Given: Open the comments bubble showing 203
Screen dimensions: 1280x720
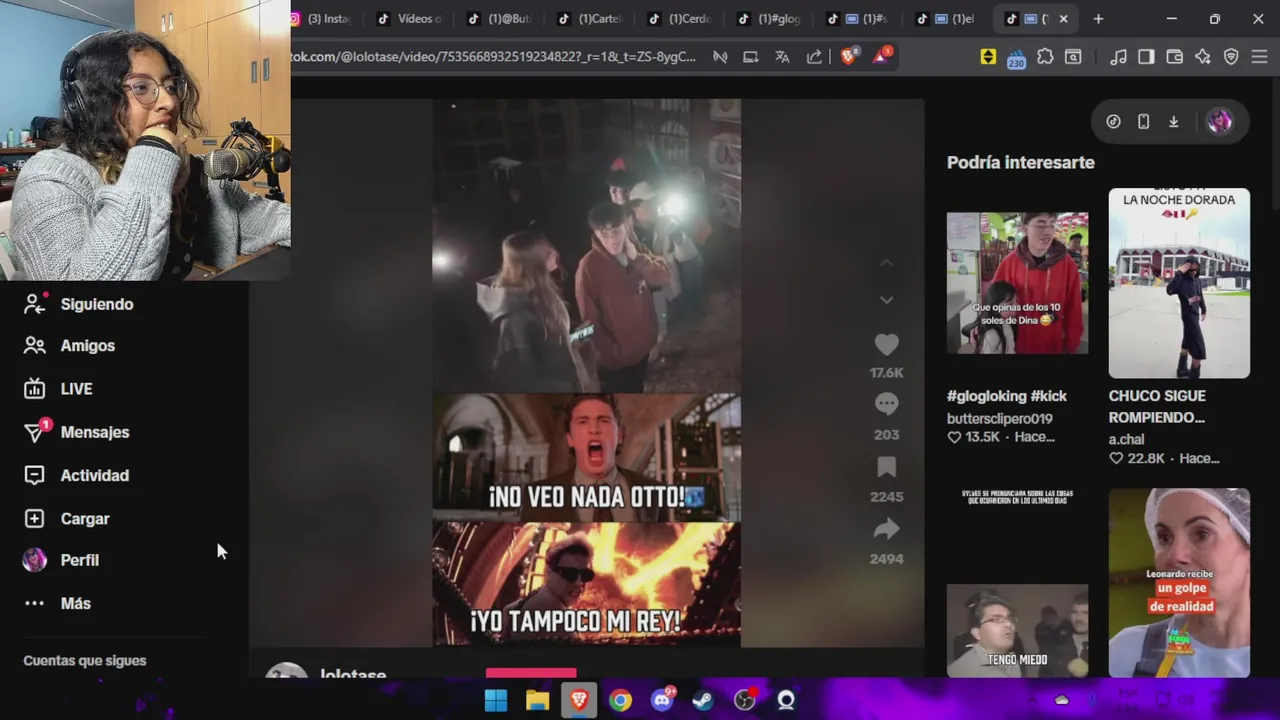Looking at the screenshot, I should point(886,404).
